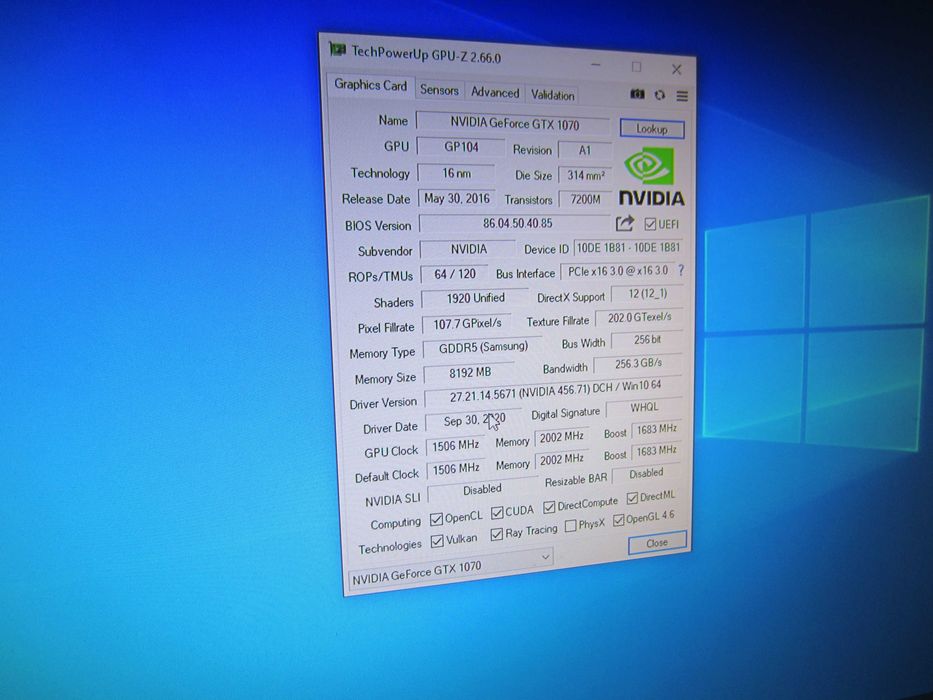933x700 pixels.
Task: Click the Memory Type field GDDR5 (Samsung)
Action: [x=483, y=348]
